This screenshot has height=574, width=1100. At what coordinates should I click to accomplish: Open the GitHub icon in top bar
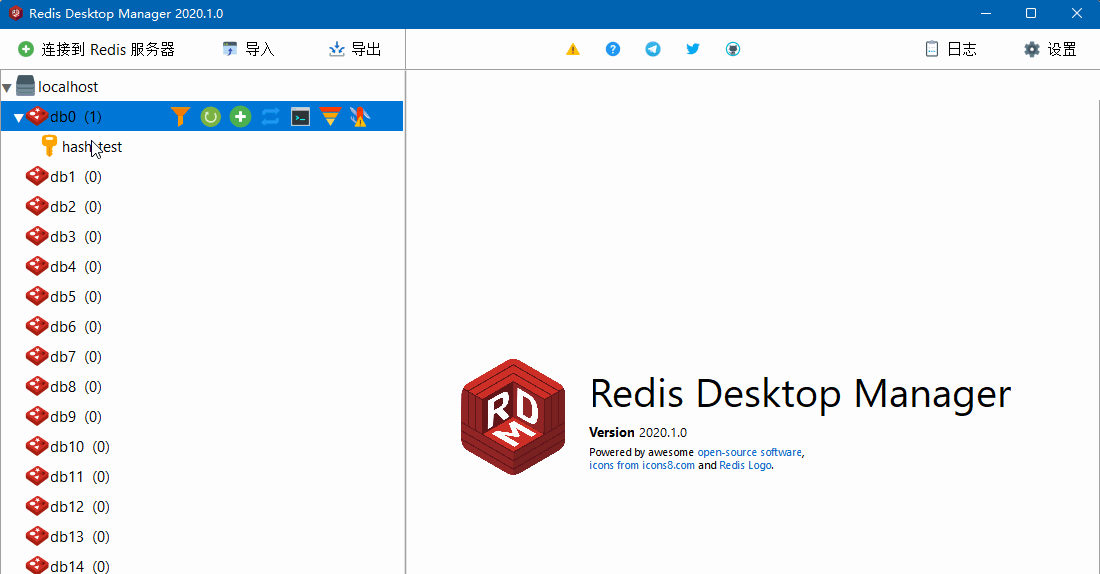coord(733,49)
